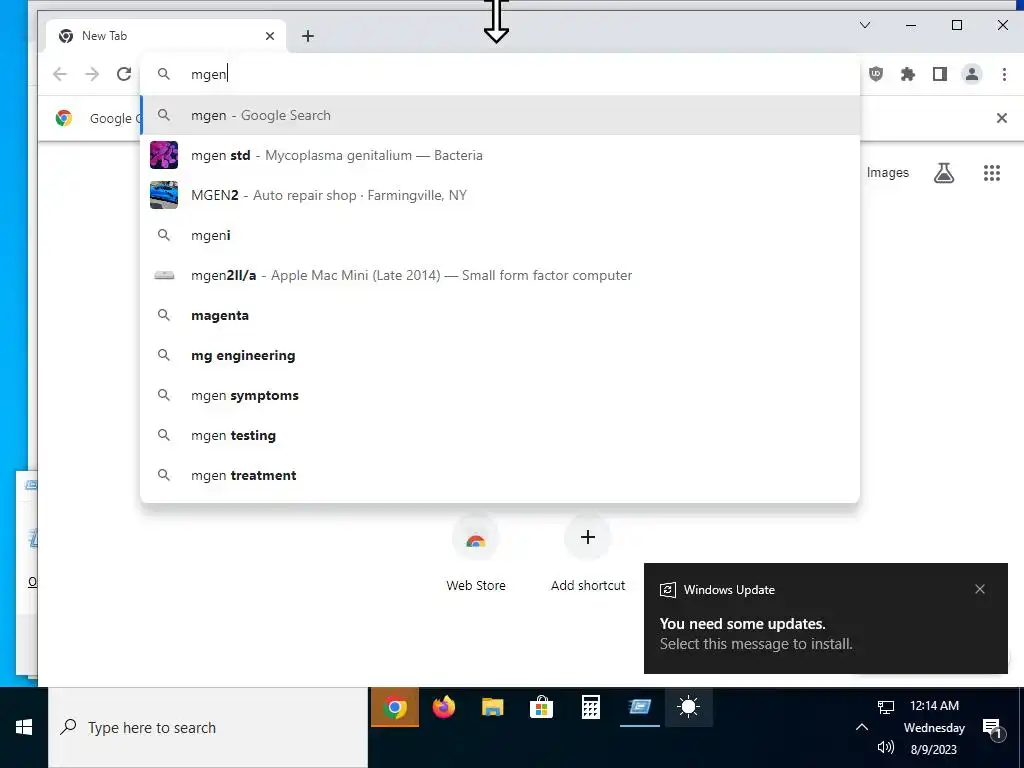Select the 'mg engineering' suggestion
The height and width of the screenshot is (768, 1024).
500,355
